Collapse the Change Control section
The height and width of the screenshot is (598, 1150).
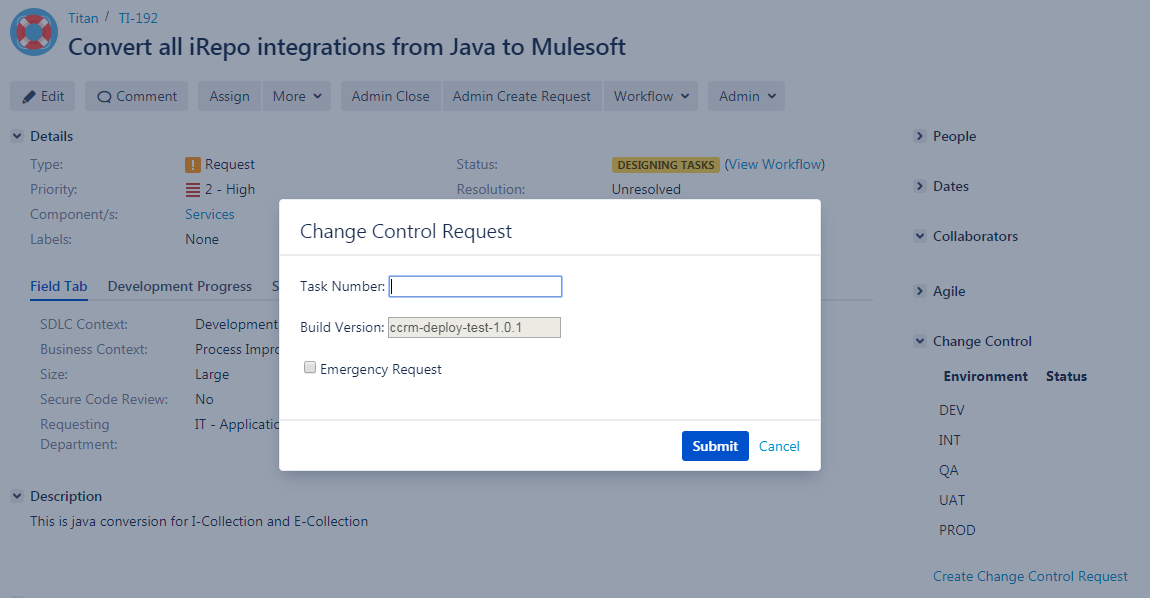click(x=920, y=341)
